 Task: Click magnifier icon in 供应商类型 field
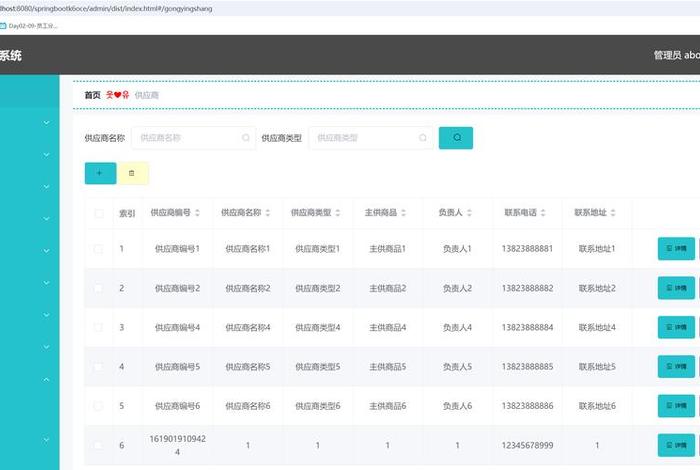pos(424,138)
